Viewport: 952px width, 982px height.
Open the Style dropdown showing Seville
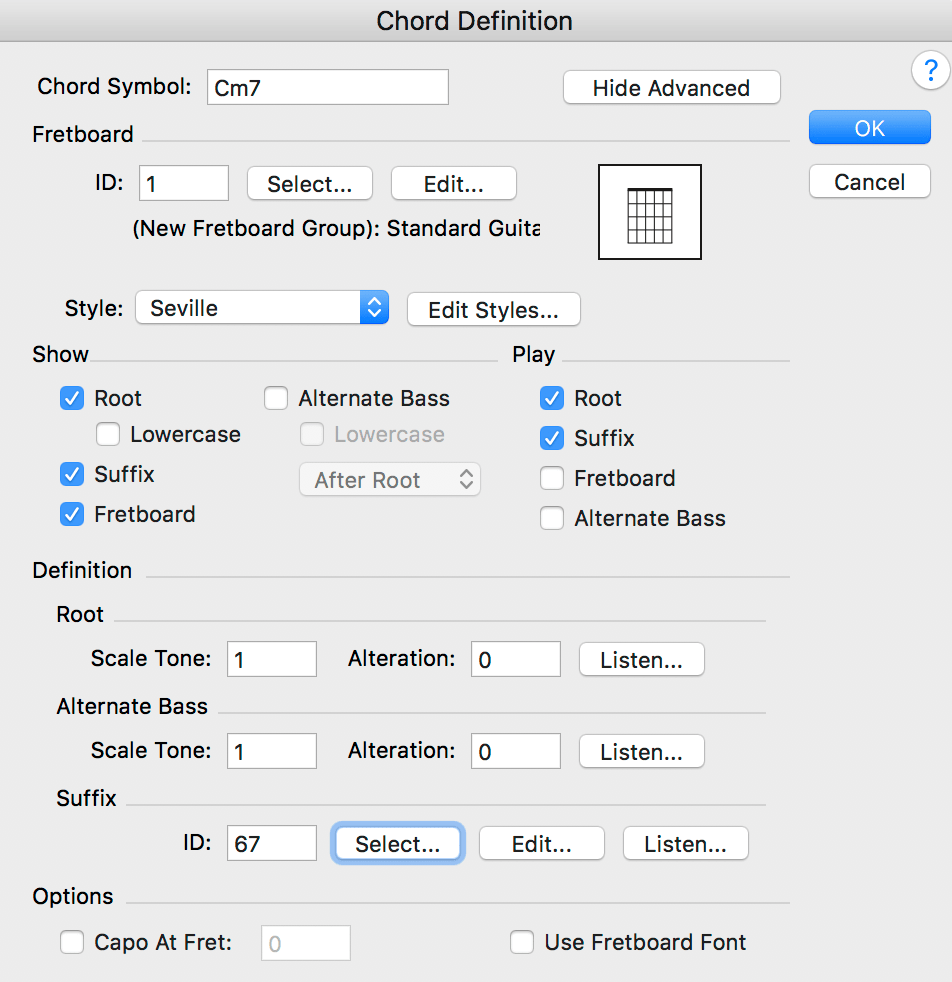click(x=260, y=309)
